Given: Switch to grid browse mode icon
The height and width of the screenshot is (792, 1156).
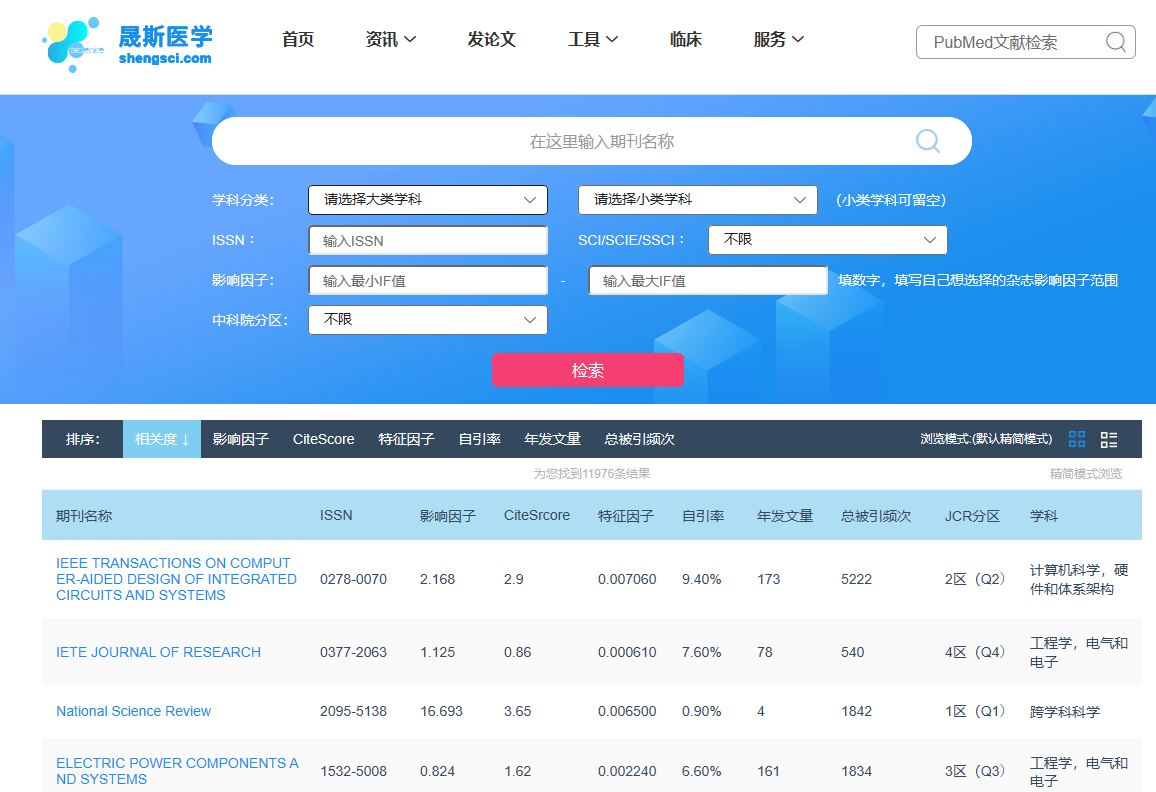Looking at the screenshot, I should coord(1076,440).
